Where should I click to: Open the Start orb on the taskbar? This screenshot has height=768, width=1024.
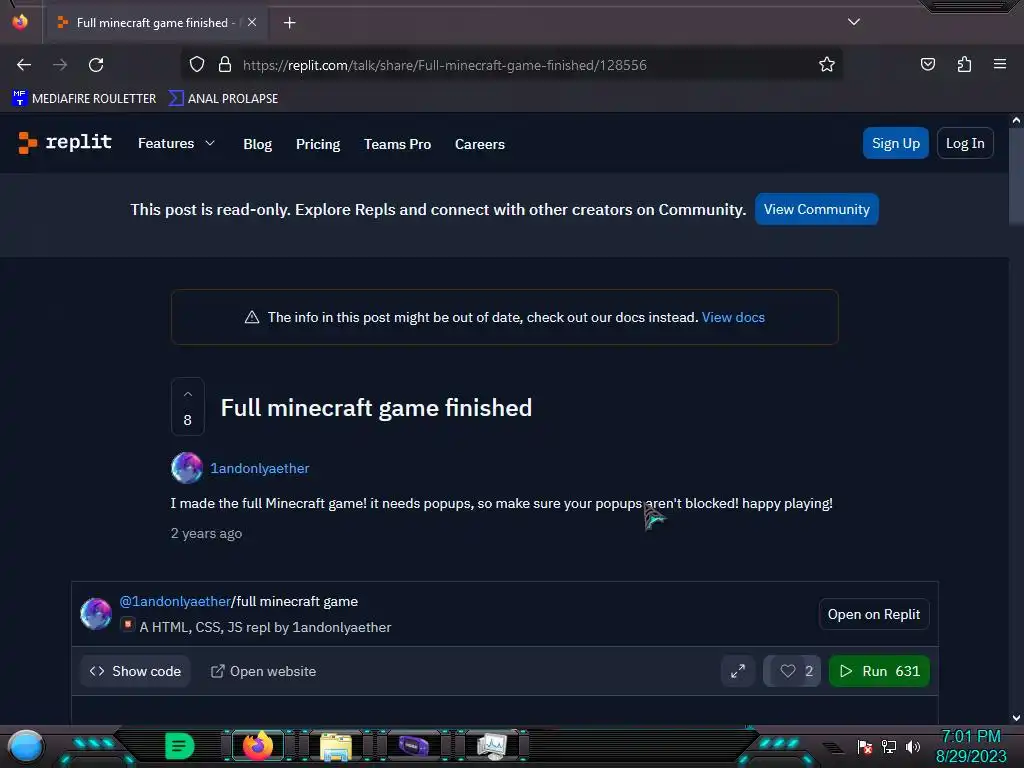point(26,746)
